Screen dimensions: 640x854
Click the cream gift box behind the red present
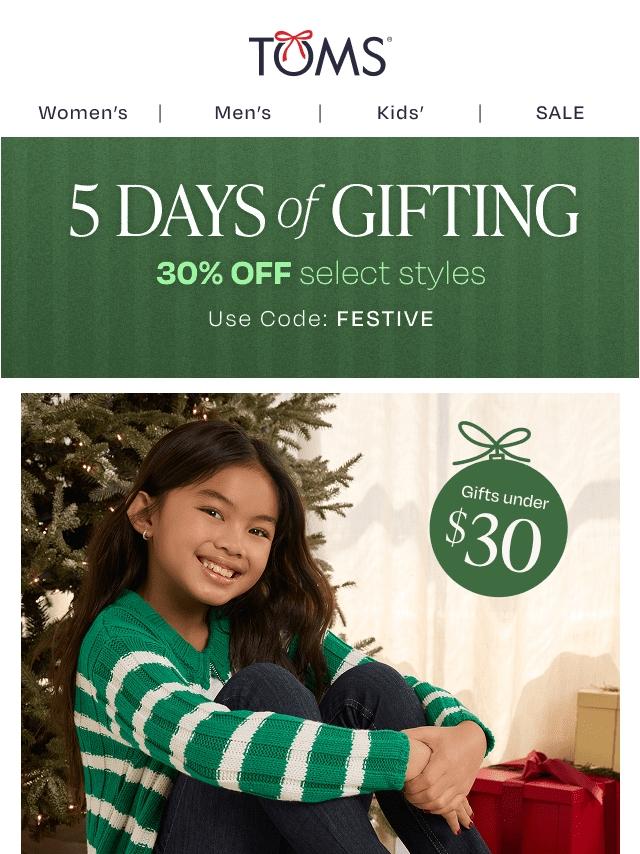pos(597,727)
